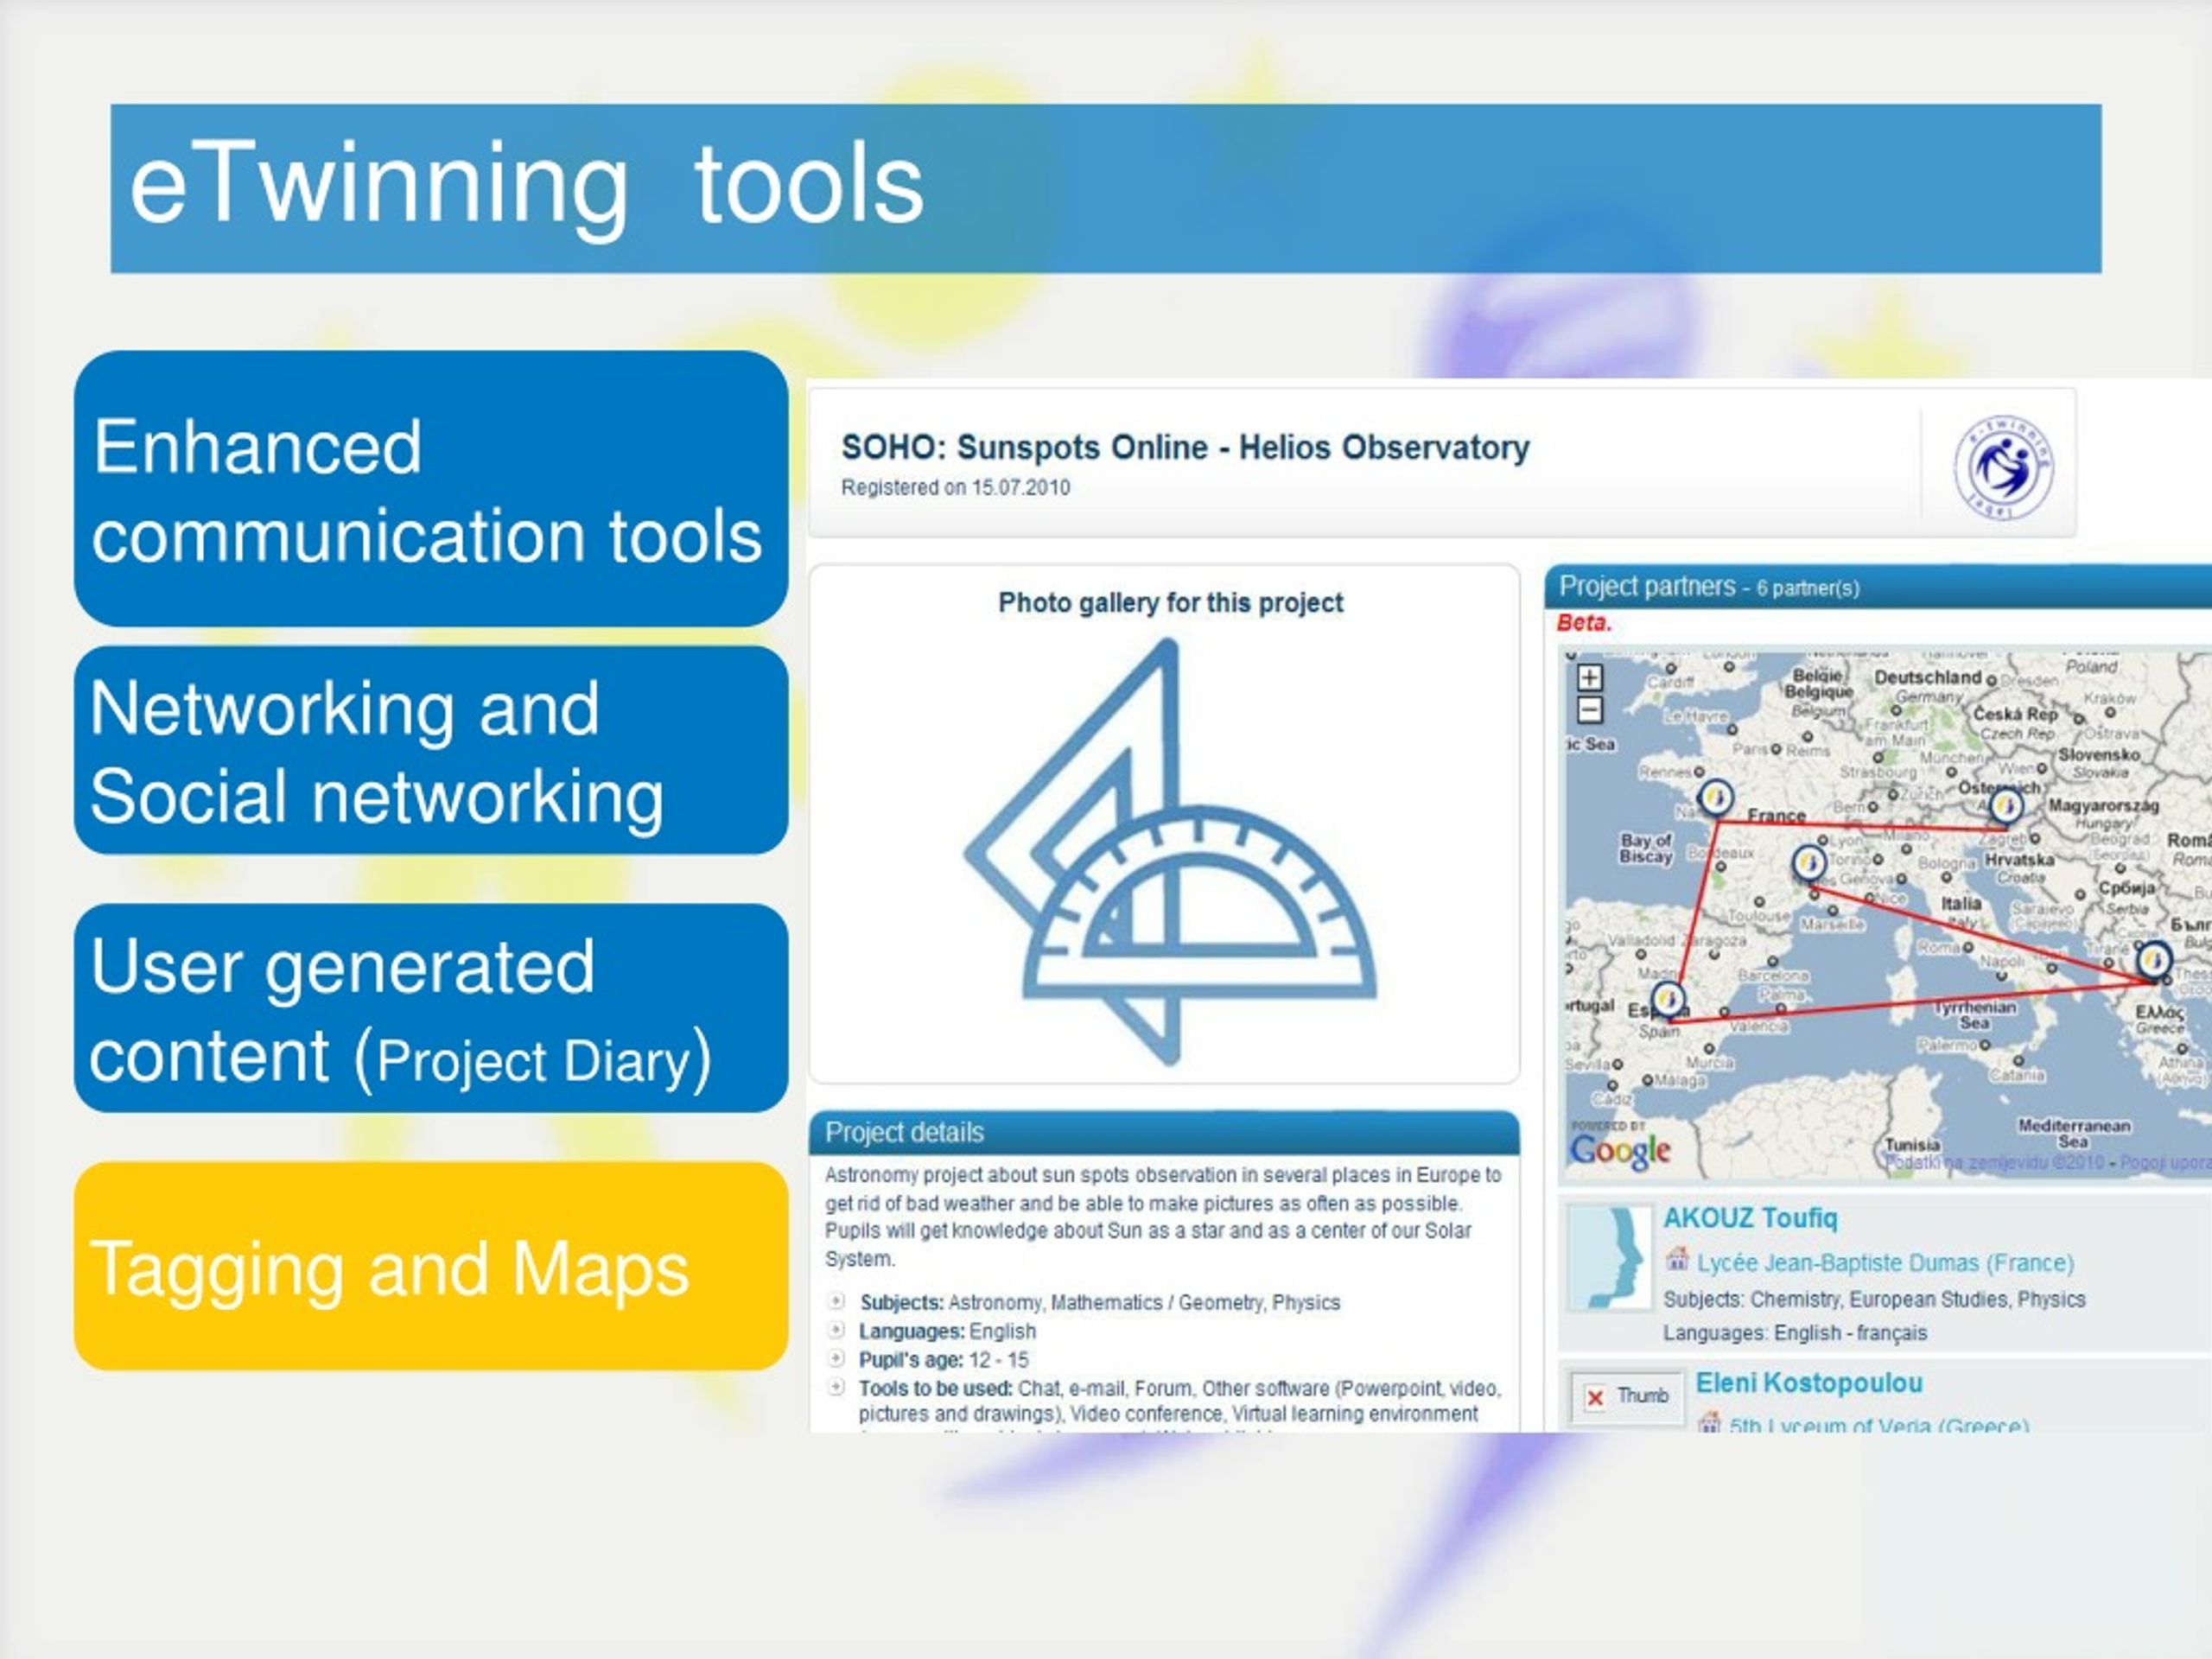Select the Enhanced communication tools box
The height and width of the screenshot is (1659, 2212).
431,489
